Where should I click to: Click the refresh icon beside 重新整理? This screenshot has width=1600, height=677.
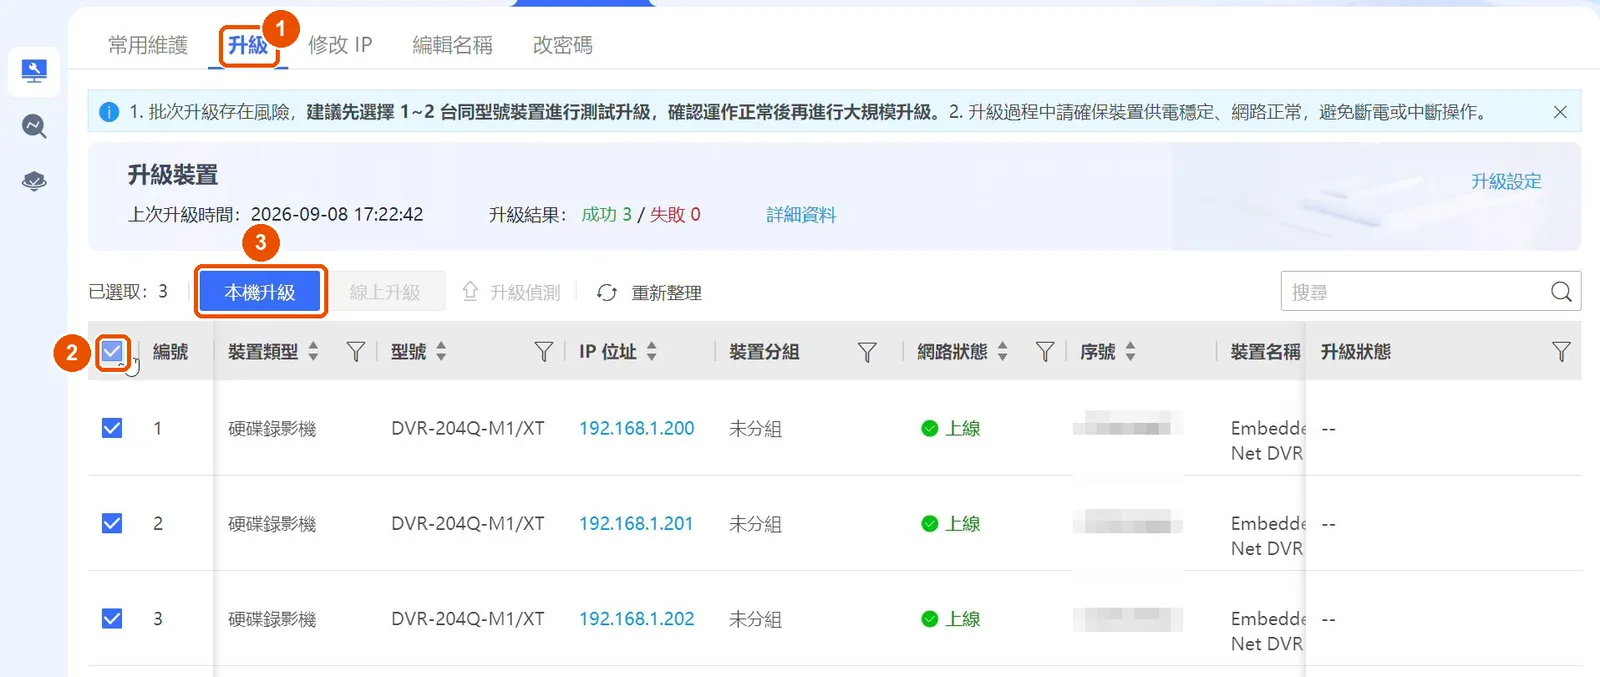click(x=607, y=292)
